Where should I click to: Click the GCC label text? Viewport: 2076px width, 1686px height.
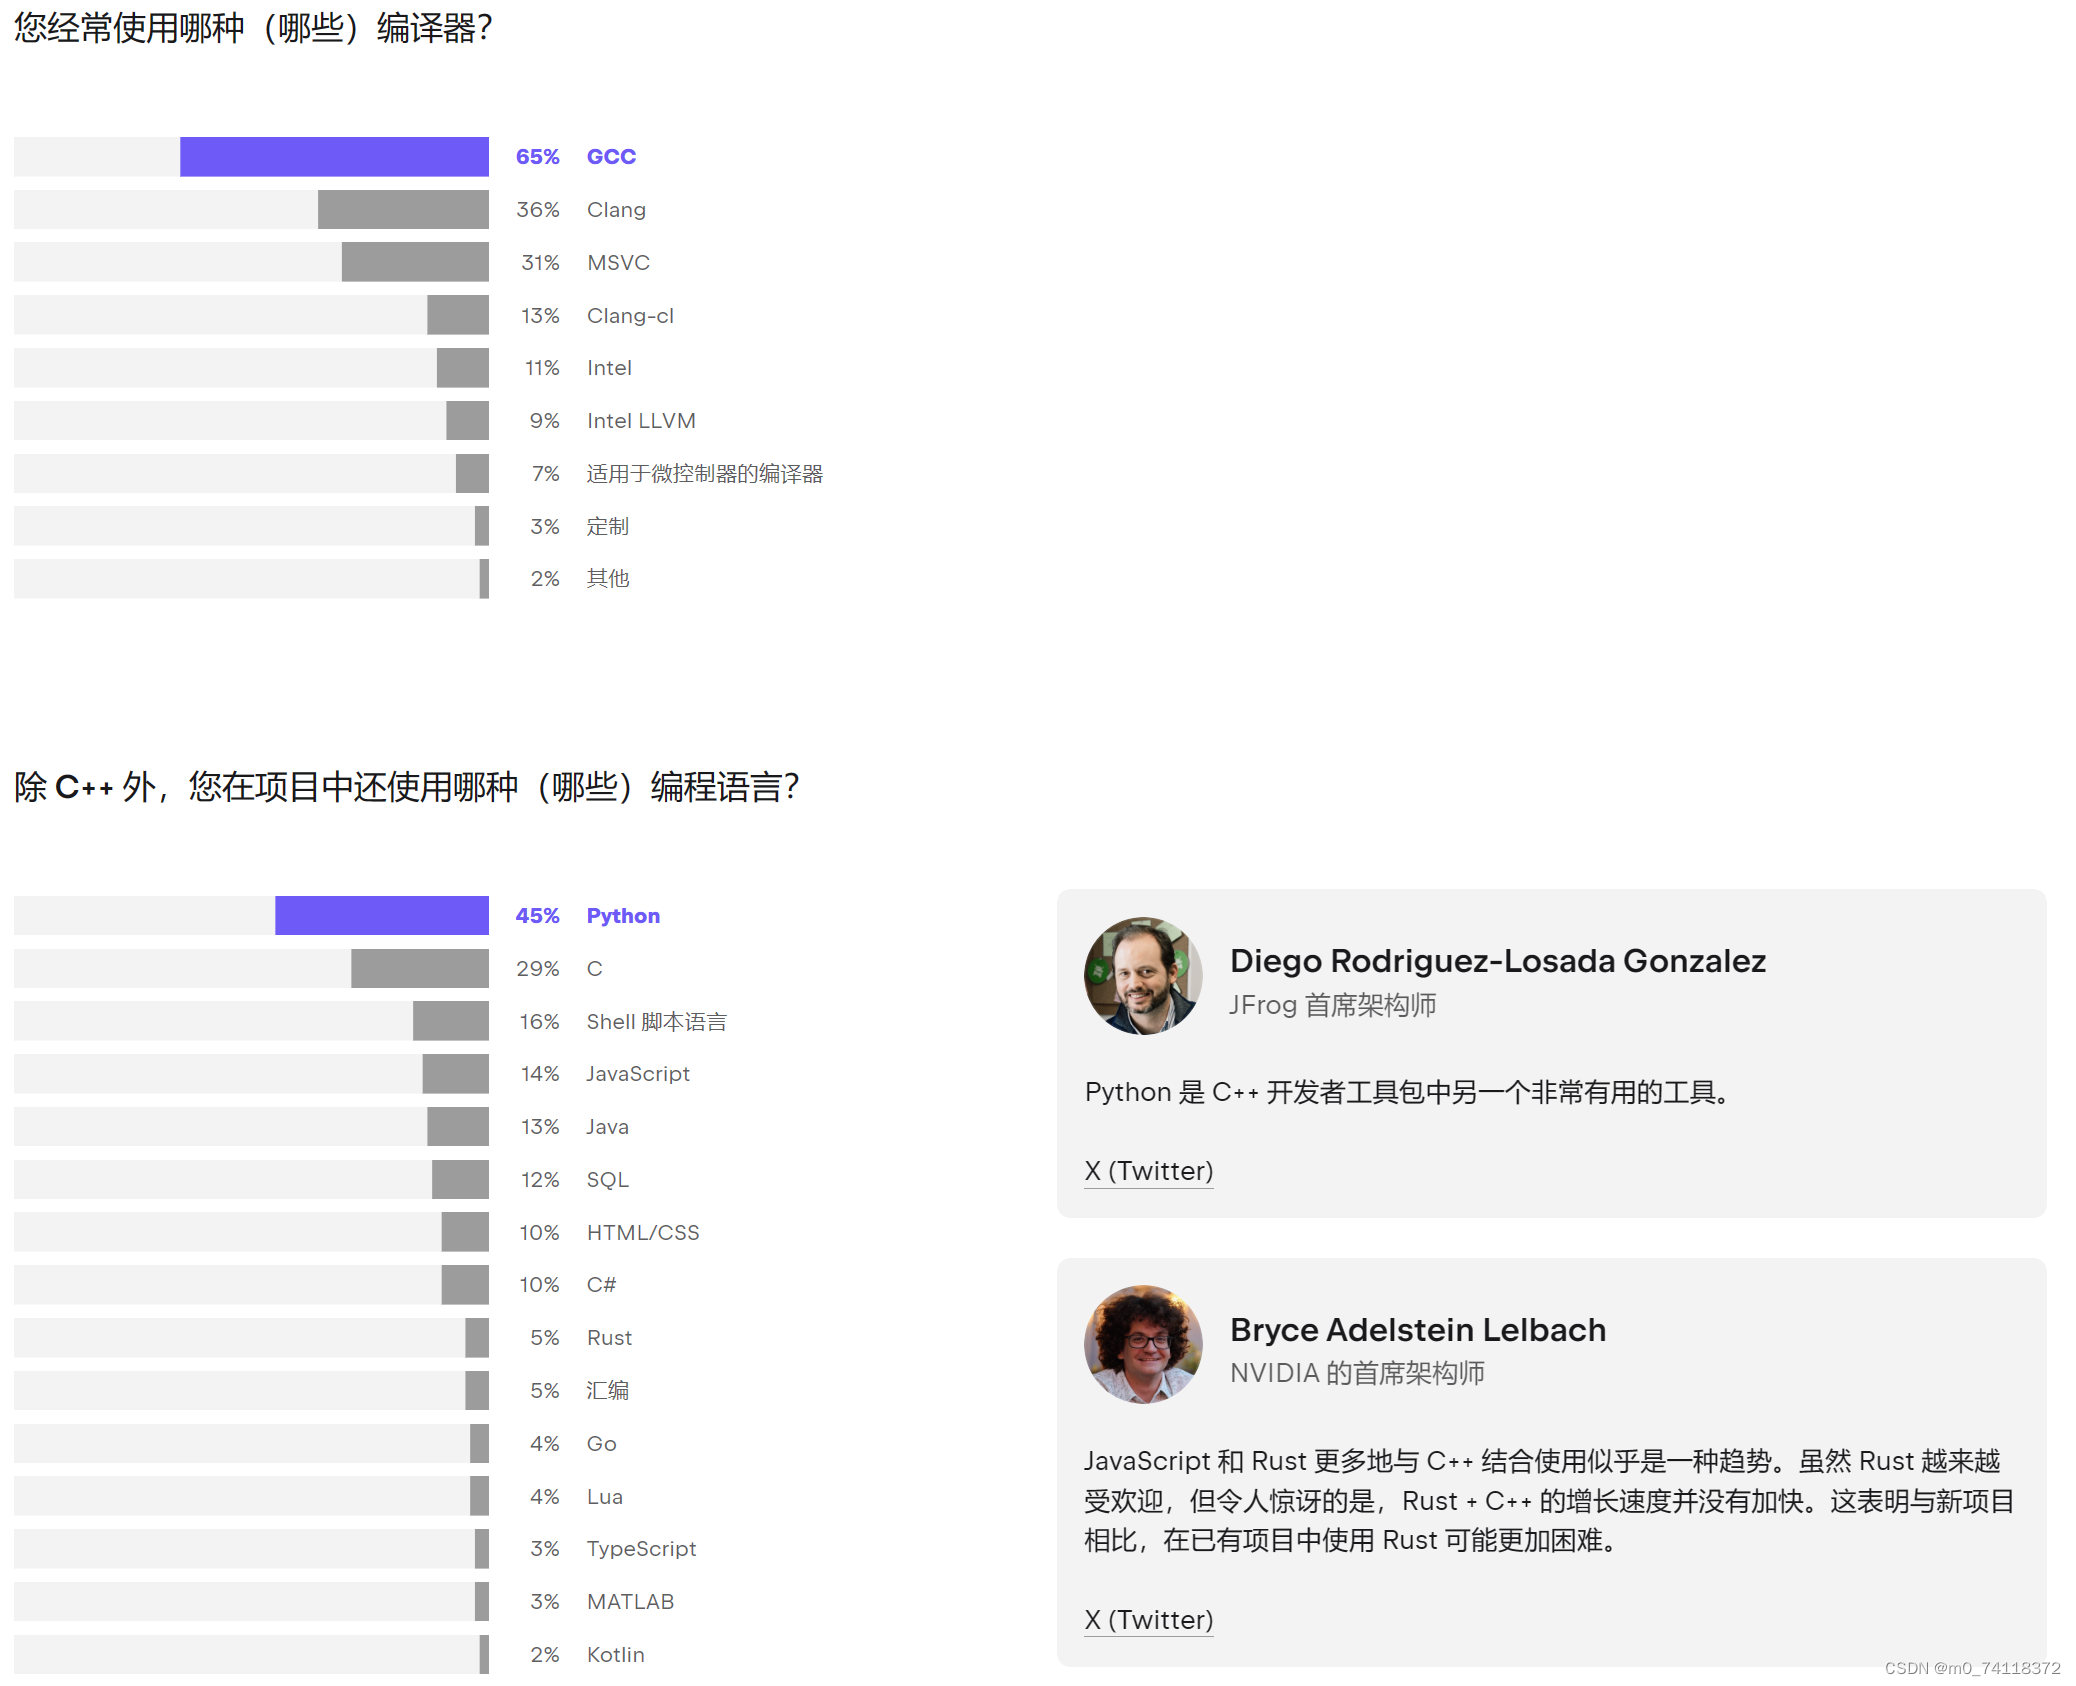coord(611,157)
